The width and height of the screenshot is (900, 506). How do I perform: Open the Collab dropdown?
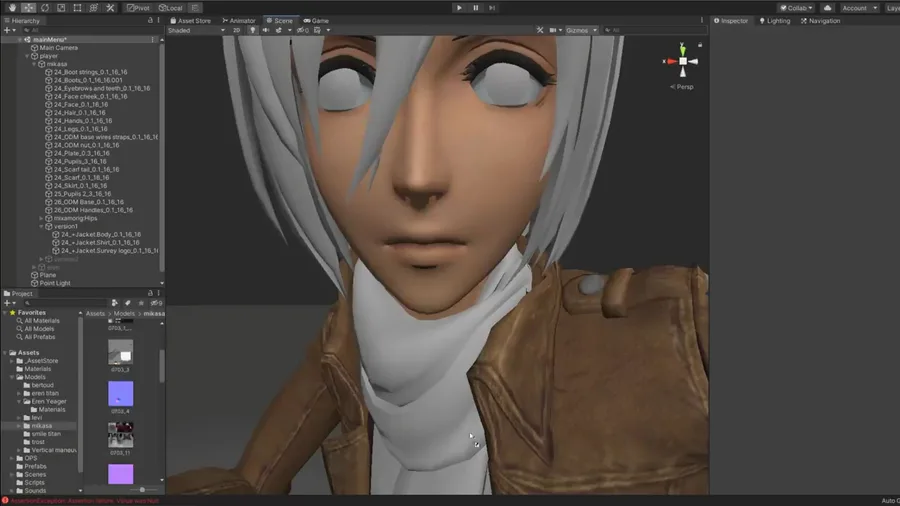click(x=796, y=8)
